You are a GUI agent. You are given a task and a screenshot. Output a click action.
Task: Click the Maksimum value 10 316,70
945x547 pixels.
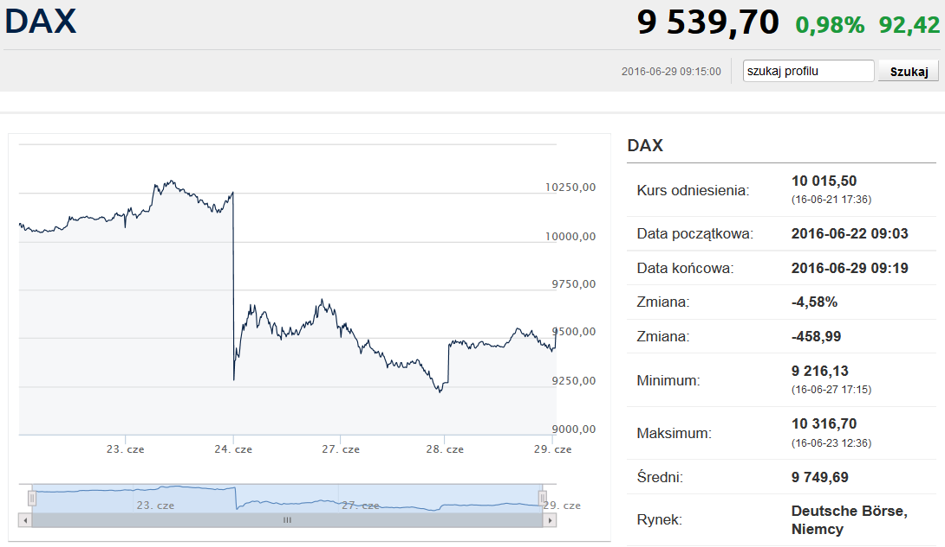(823, 424)
